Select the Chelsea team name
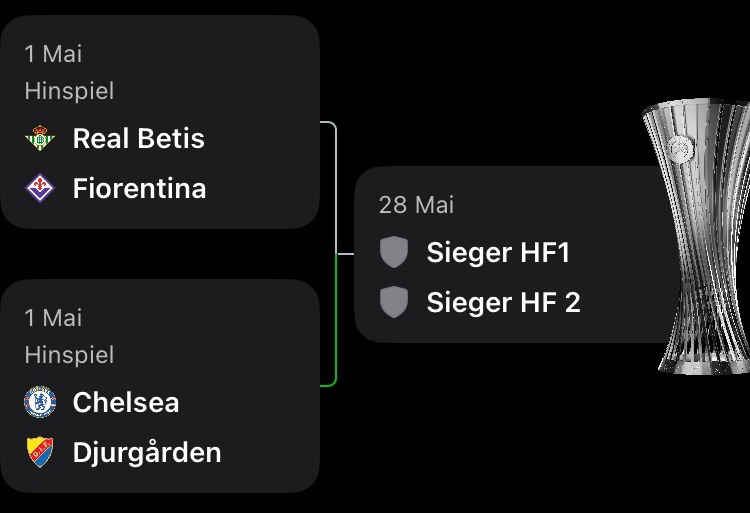This screenshot has height=513, width=750. 126,402
